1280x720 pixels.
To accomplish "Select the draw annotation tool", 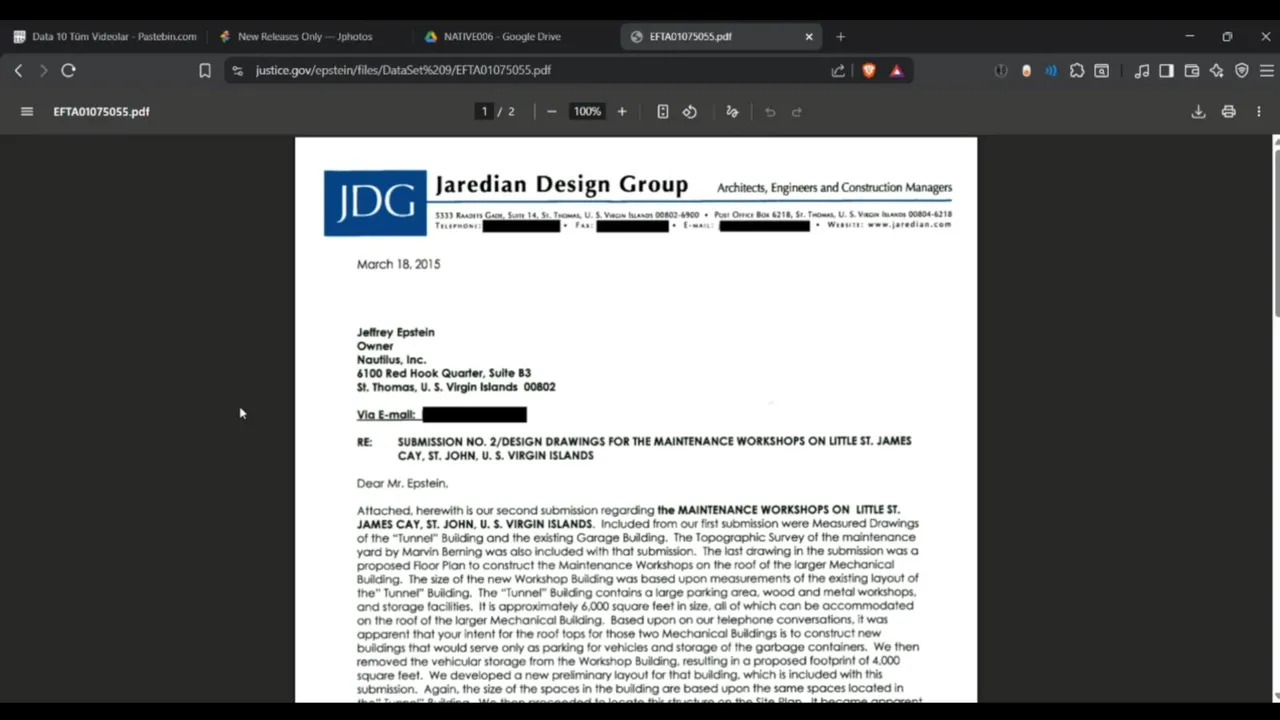I will click(732, 111).
